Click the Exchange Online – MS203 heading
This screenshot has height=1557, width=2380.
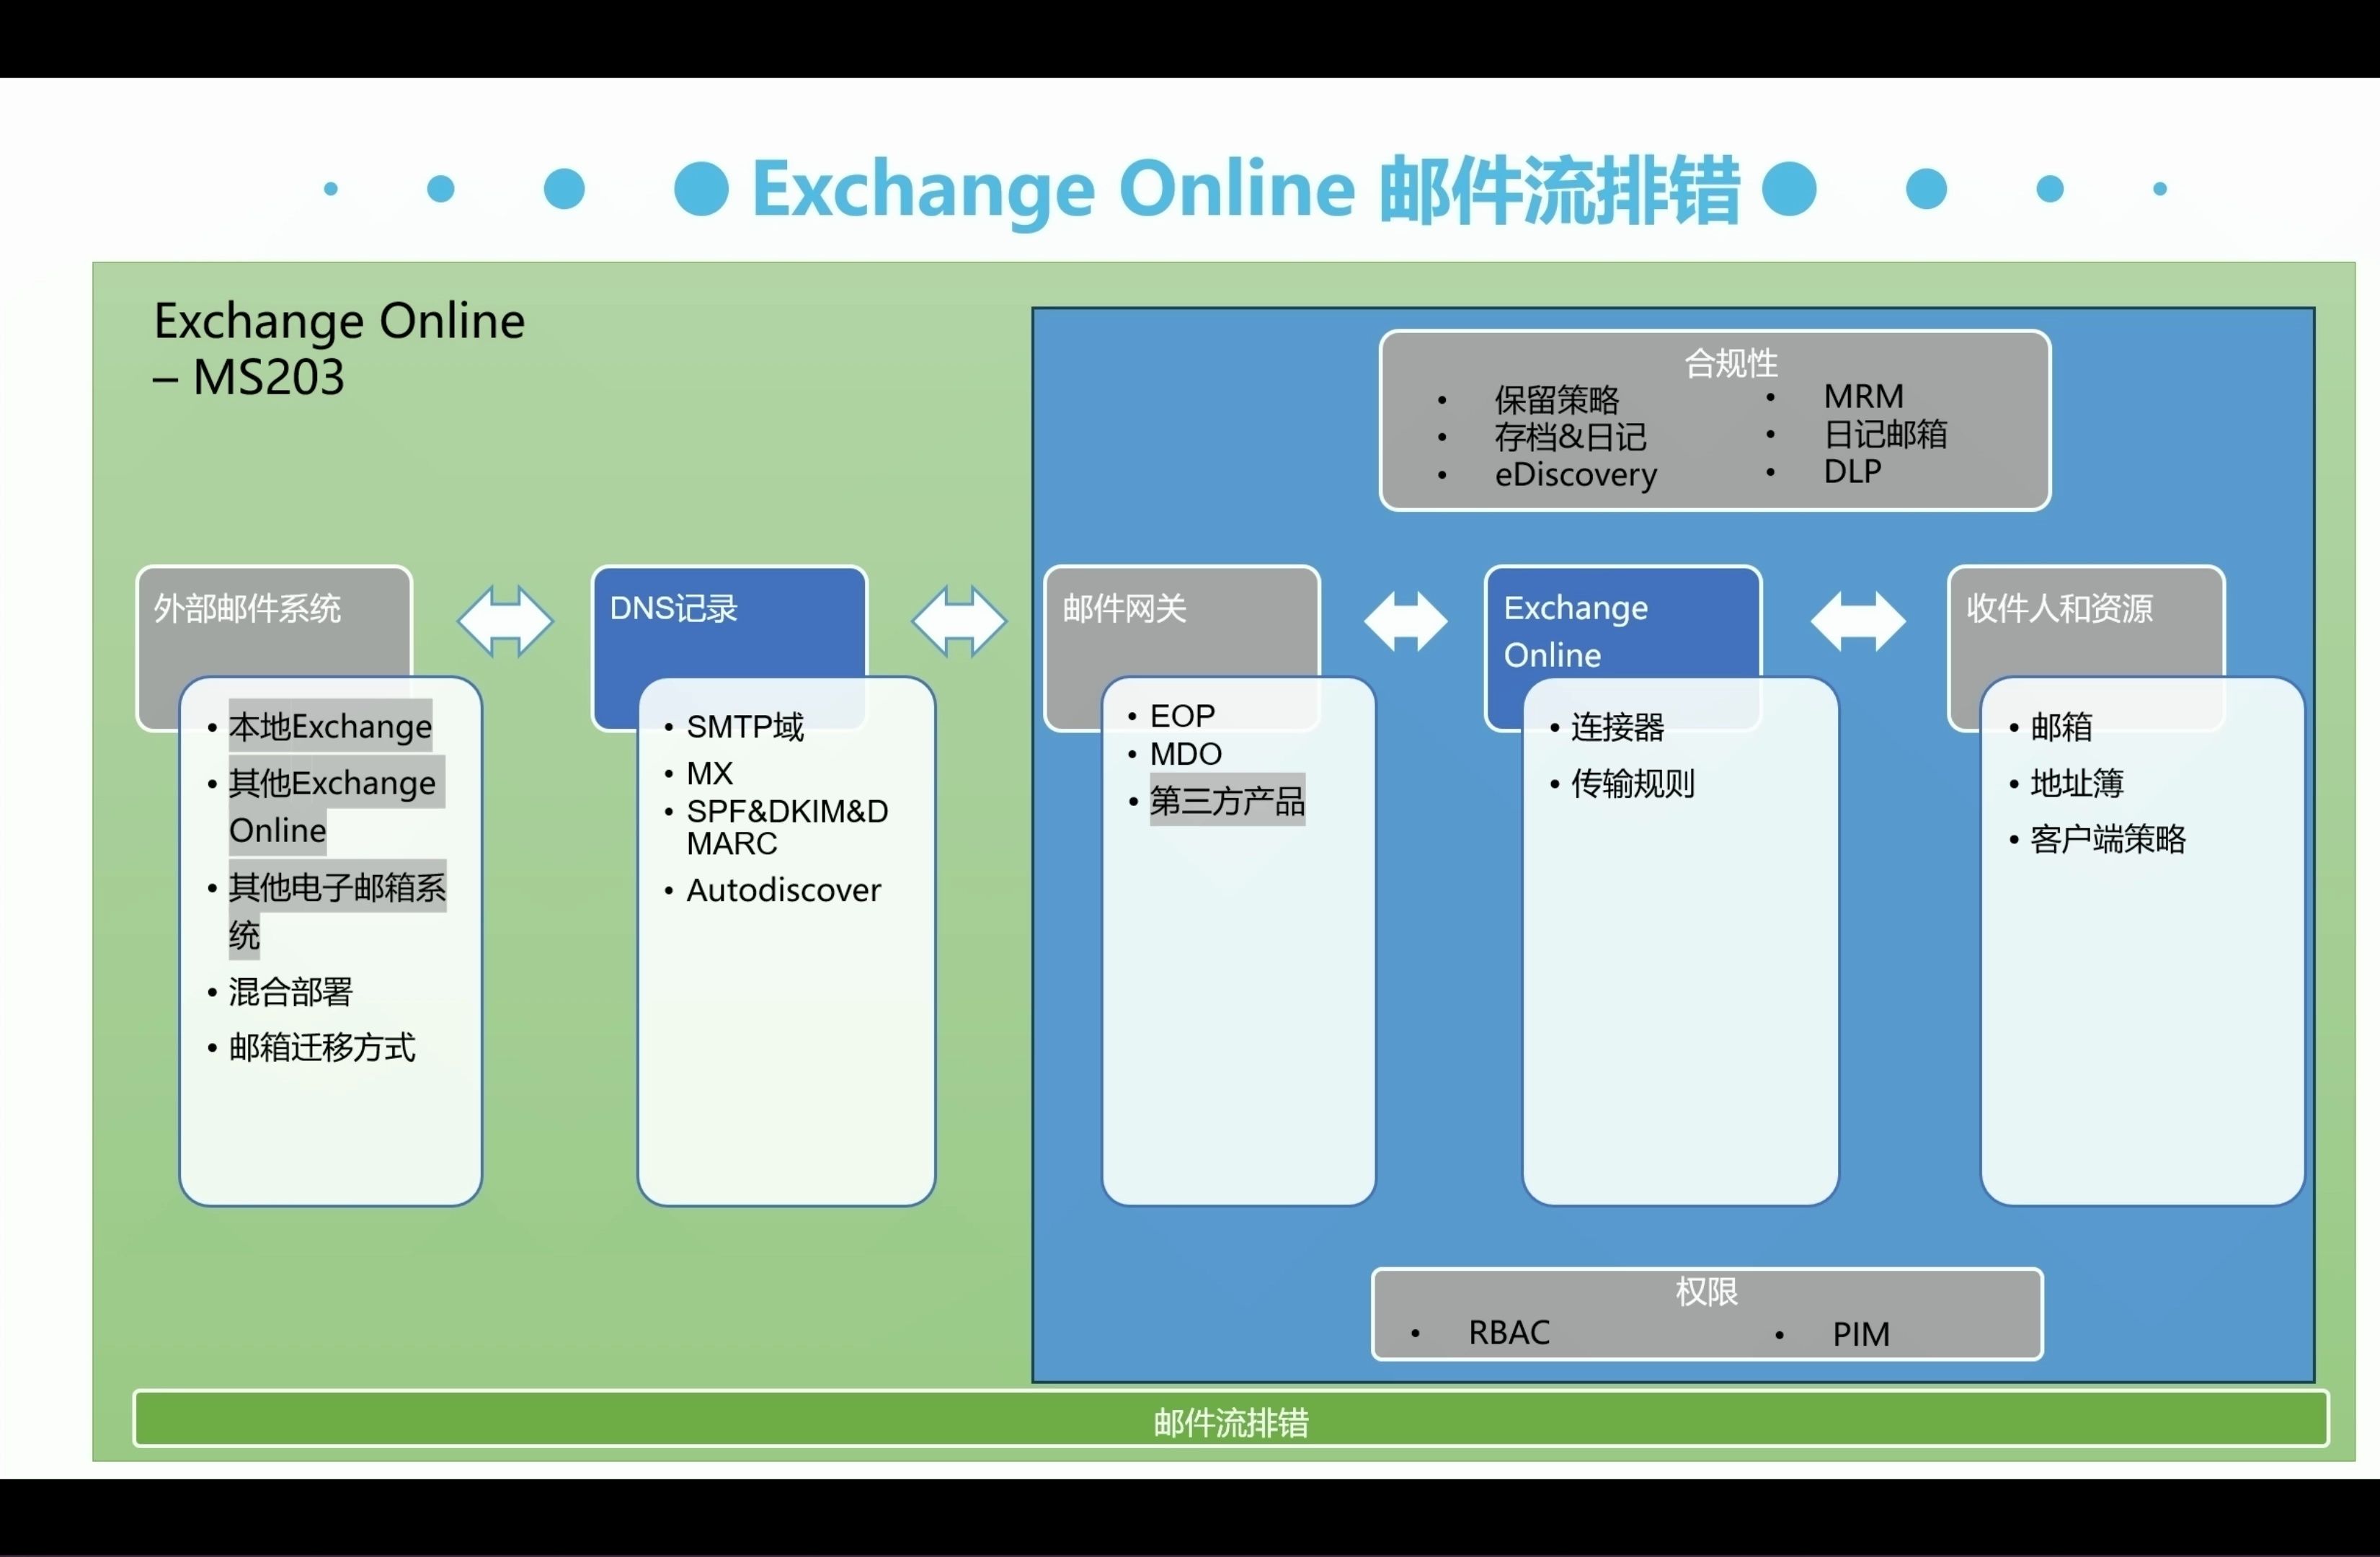339,348
